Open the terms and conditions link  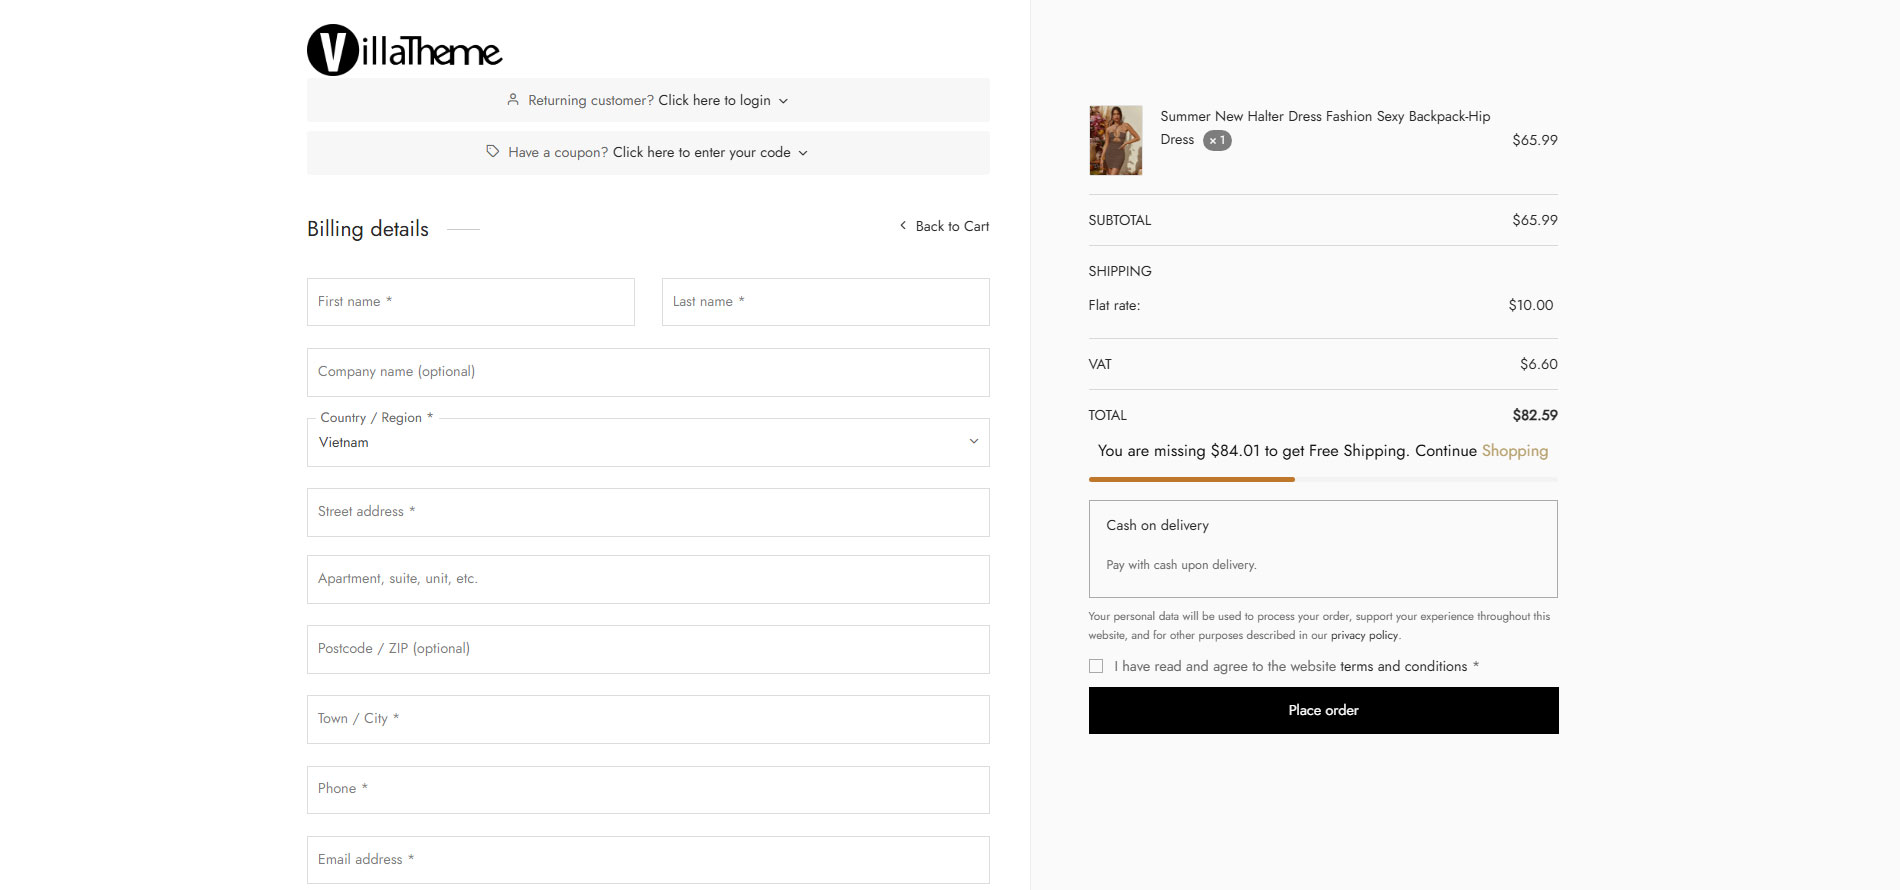(1403, 667)
